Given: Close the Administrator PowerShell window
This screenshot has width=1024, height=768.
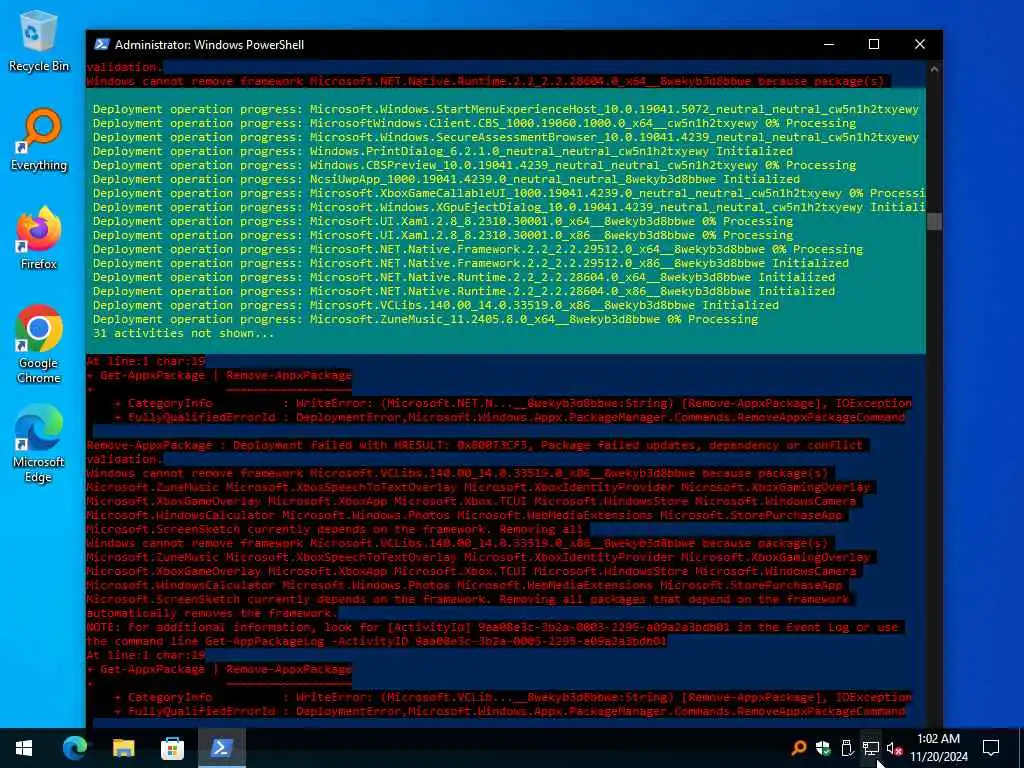Looking at the screenshot, I should coord(920,44).
